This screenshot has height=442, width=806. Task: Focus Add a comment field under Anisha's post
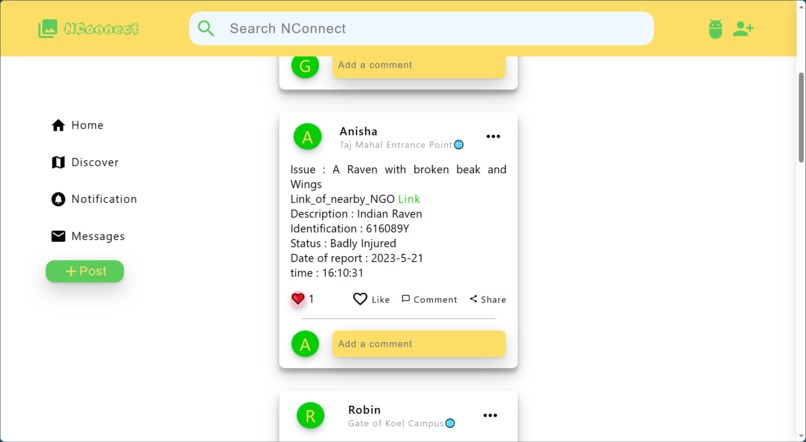(419, 344)
